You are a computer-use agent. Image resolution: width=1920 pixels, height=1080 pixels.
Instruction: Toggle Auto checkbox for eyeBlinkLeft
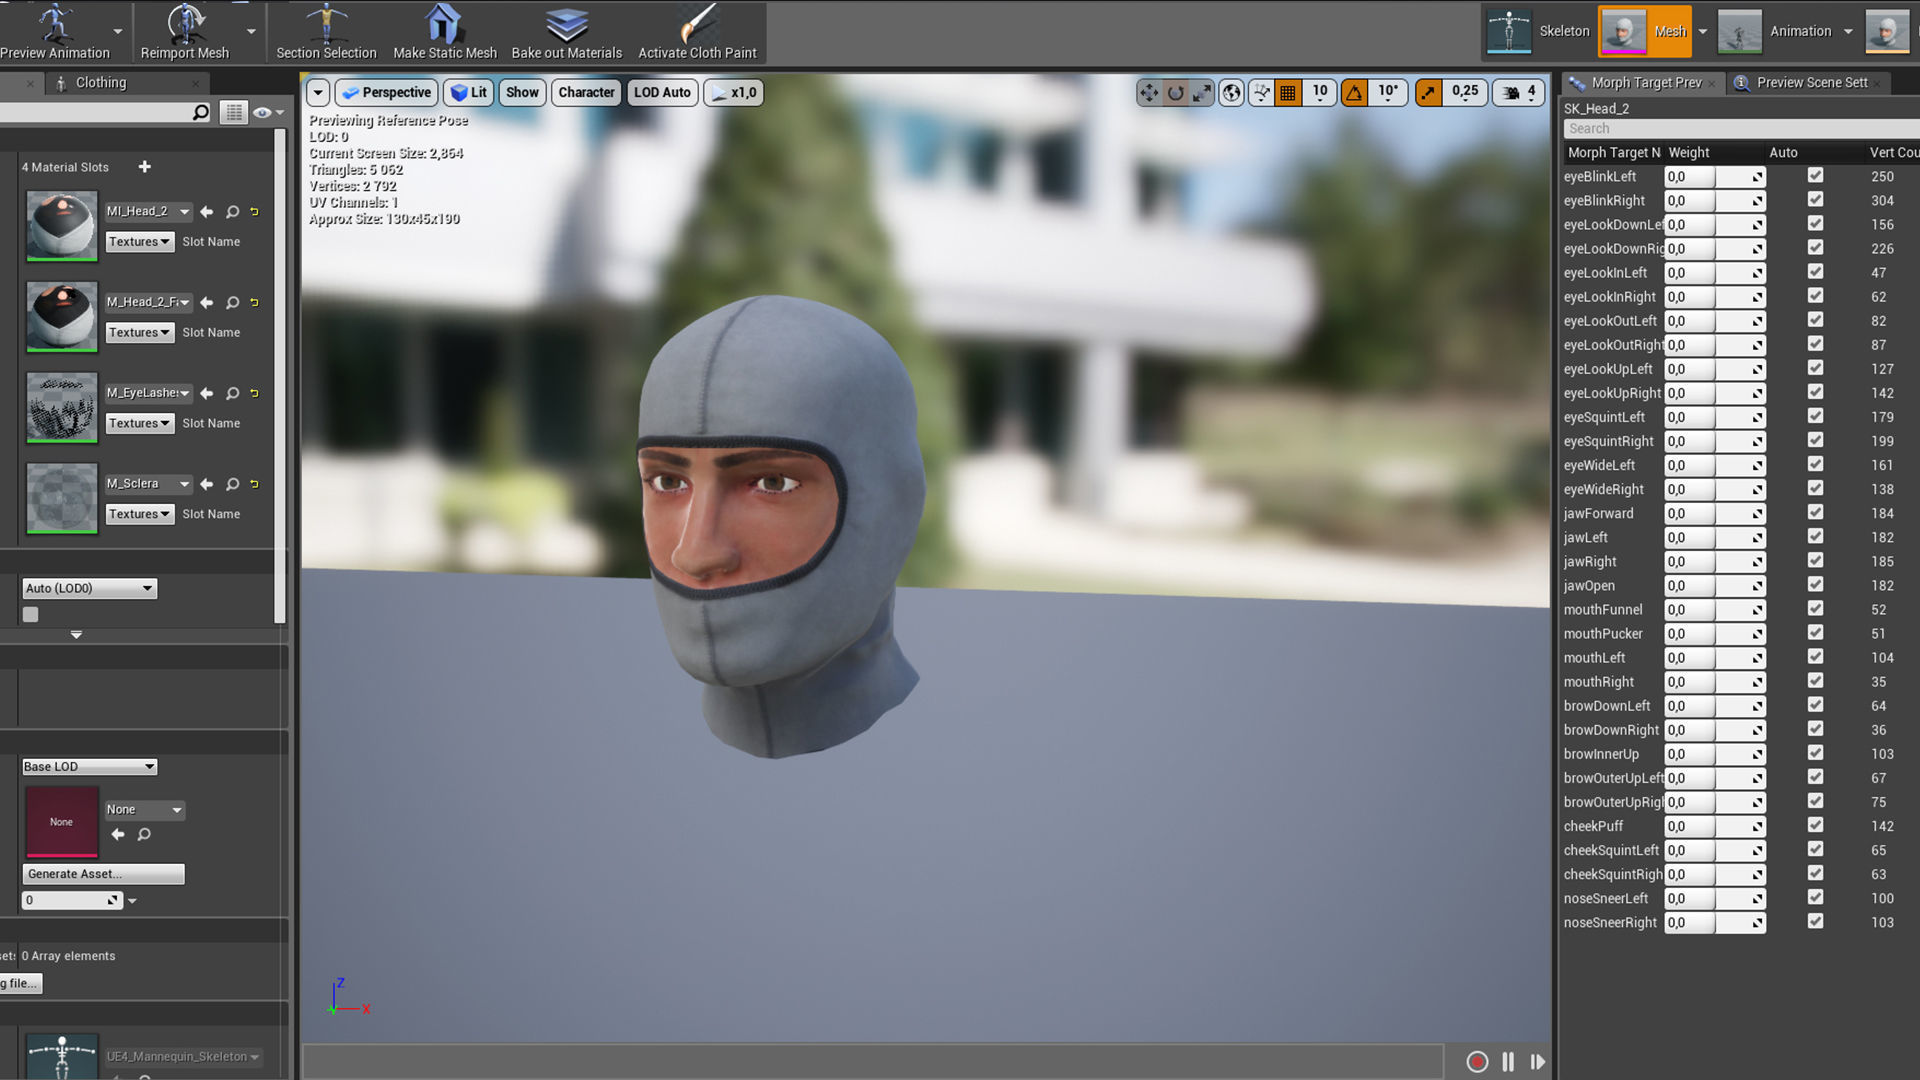(x=1815, y=176)
